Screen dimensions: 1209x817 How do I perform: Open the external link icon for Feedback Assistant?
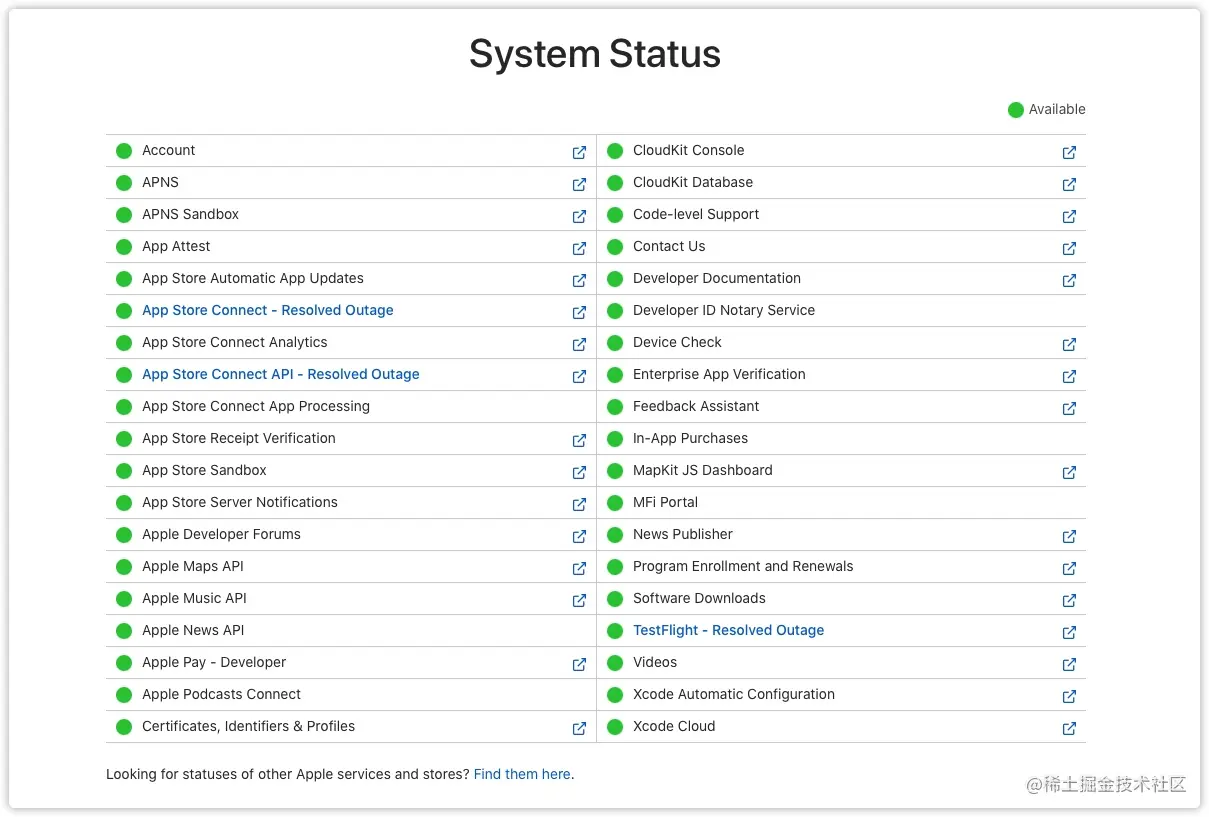click(x=1069, y=408)
